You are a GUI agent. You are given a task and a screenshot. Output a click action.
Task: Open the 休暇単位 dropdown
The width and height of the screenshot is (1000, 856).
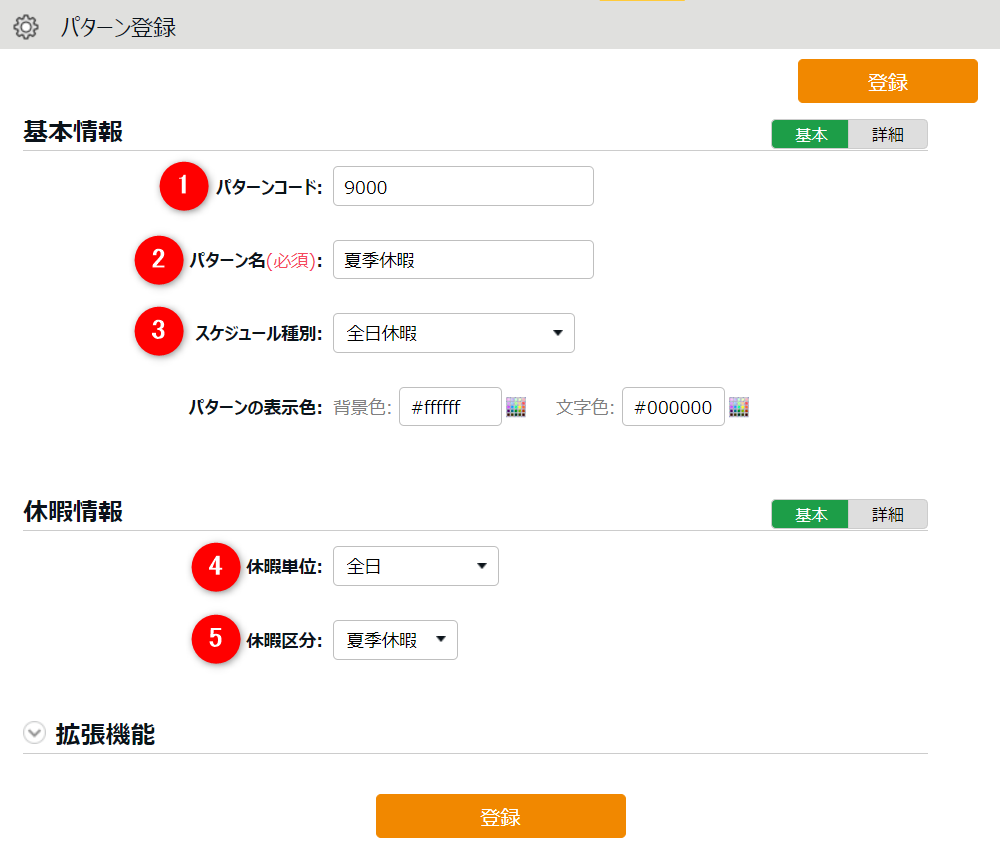pos(416,566)
